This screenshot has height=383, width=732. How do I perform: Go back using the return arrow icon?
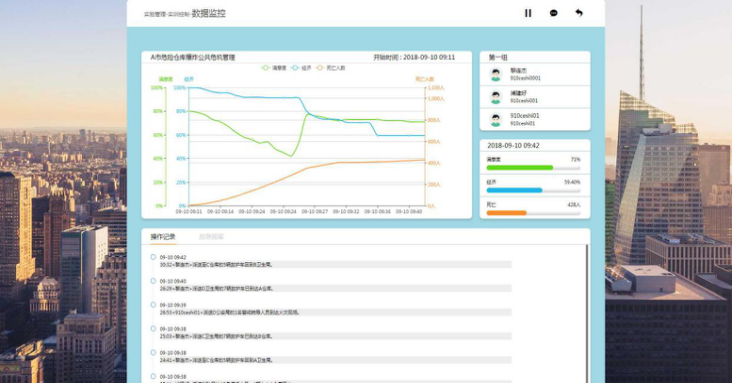click(x=579, y=13)
